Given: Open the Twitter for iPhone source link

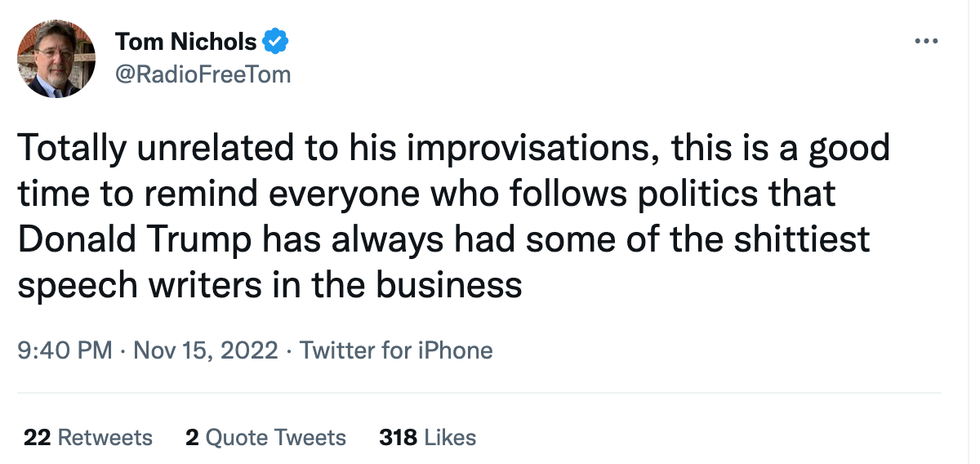Looking at the screenshot, I should 396,350.
